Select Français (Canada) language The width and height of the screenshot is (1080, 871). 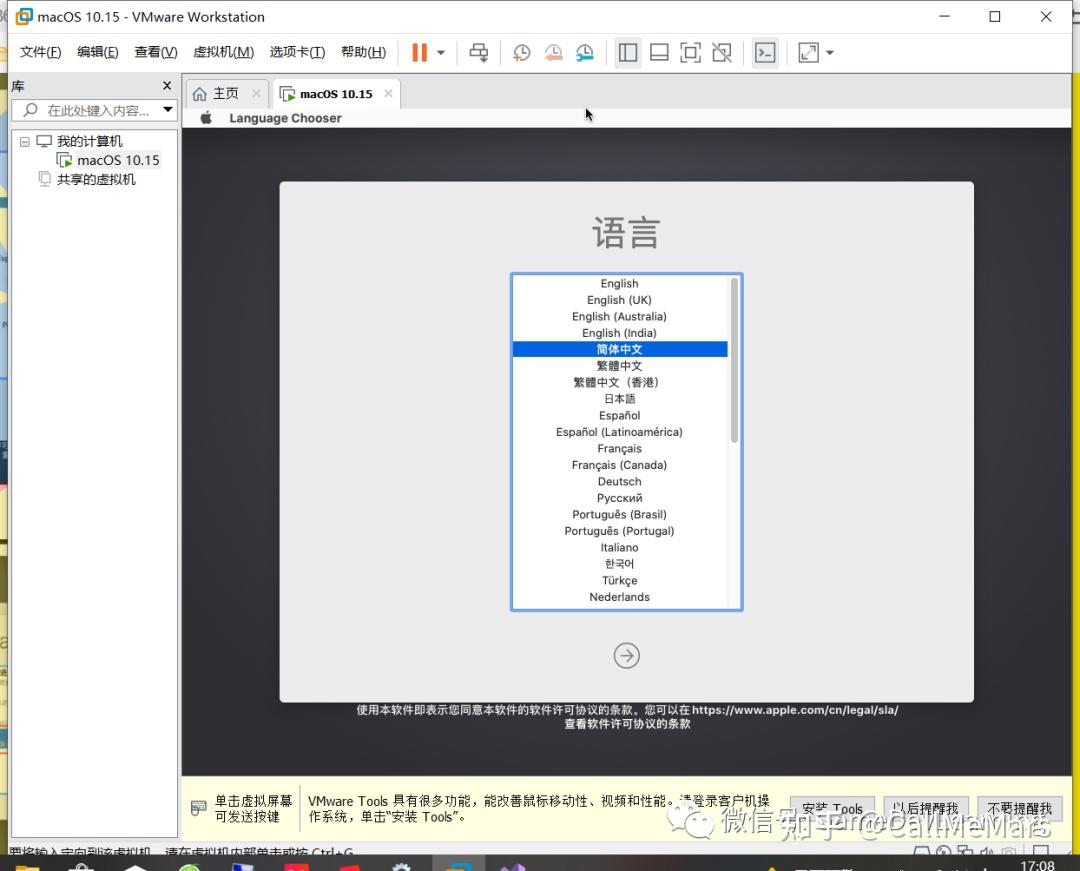click(x=619, y=465)
